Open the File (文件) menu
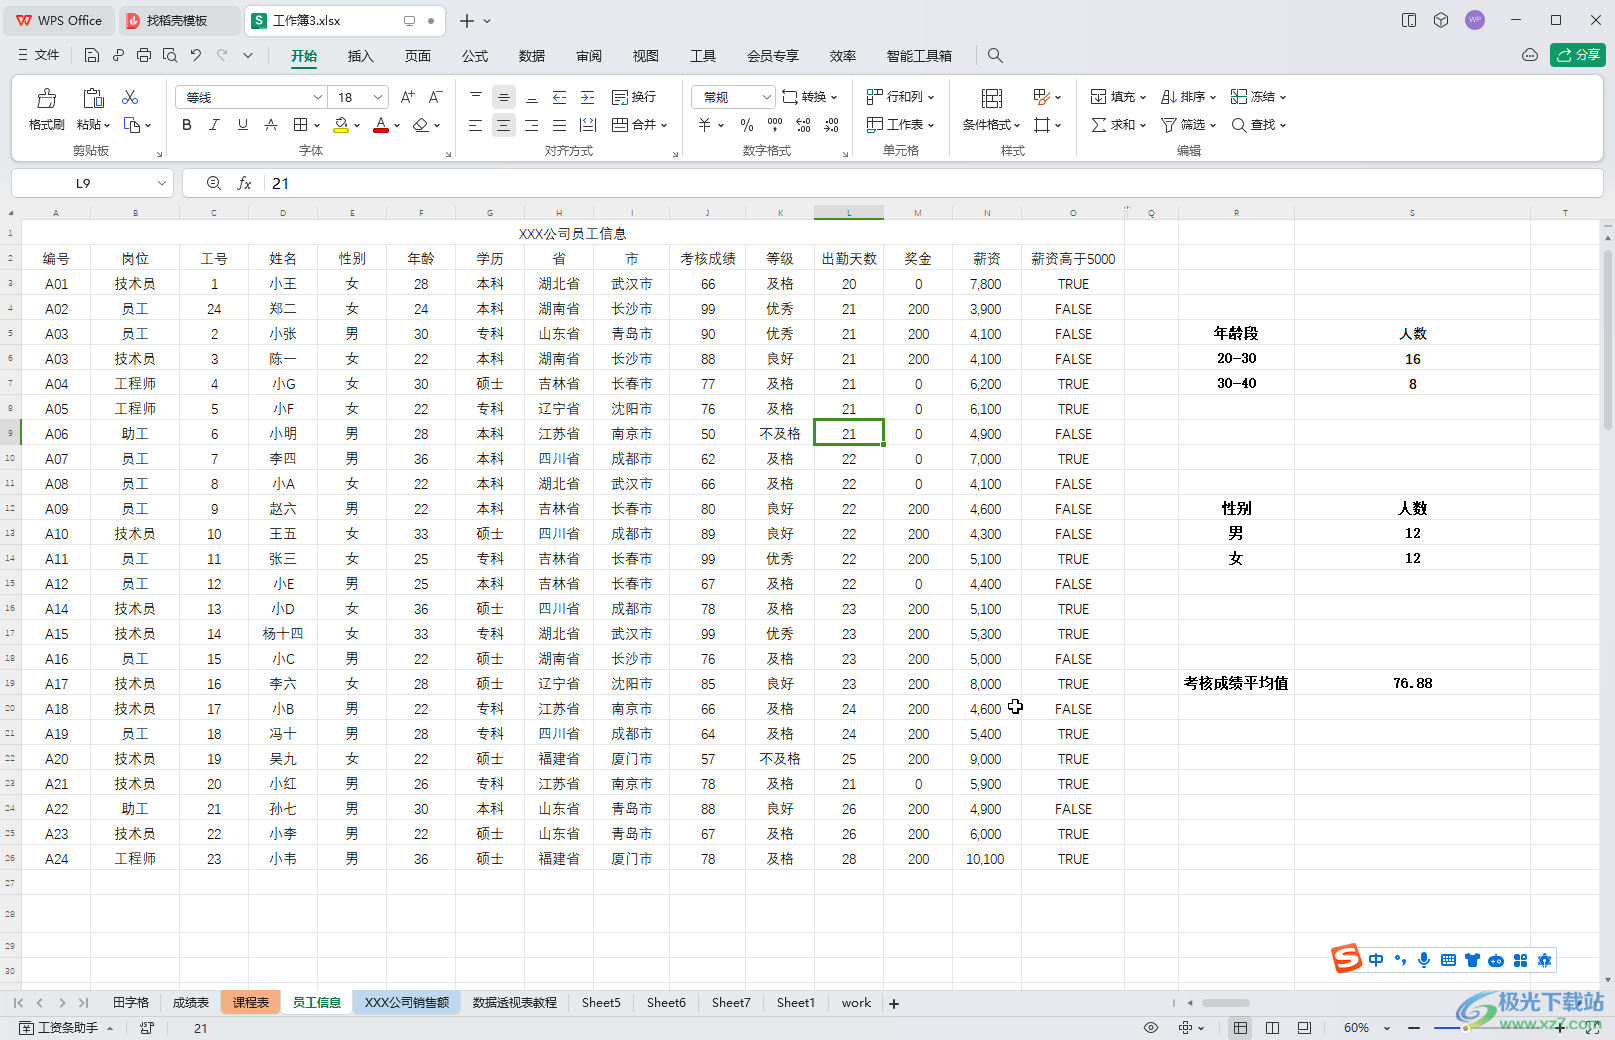This screenshot has height=1040, width=1615. pos(39,55)
